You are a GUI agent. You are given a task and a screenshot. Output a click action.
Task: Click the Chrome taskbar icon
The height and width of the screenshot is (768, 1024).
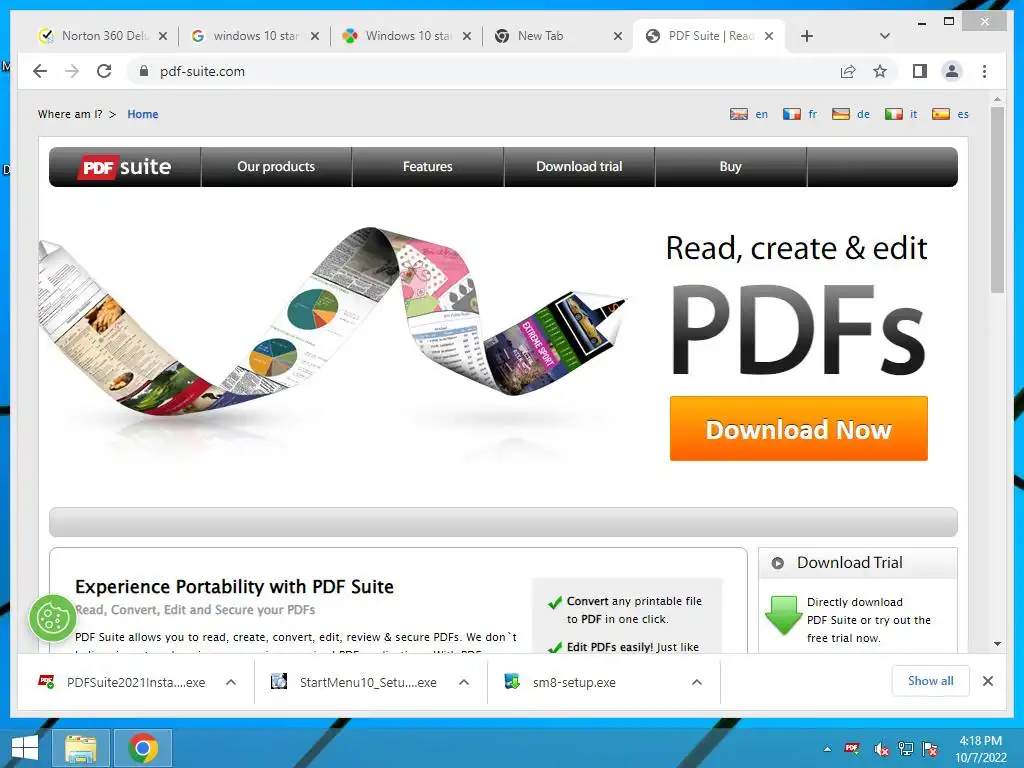(143, 748)
